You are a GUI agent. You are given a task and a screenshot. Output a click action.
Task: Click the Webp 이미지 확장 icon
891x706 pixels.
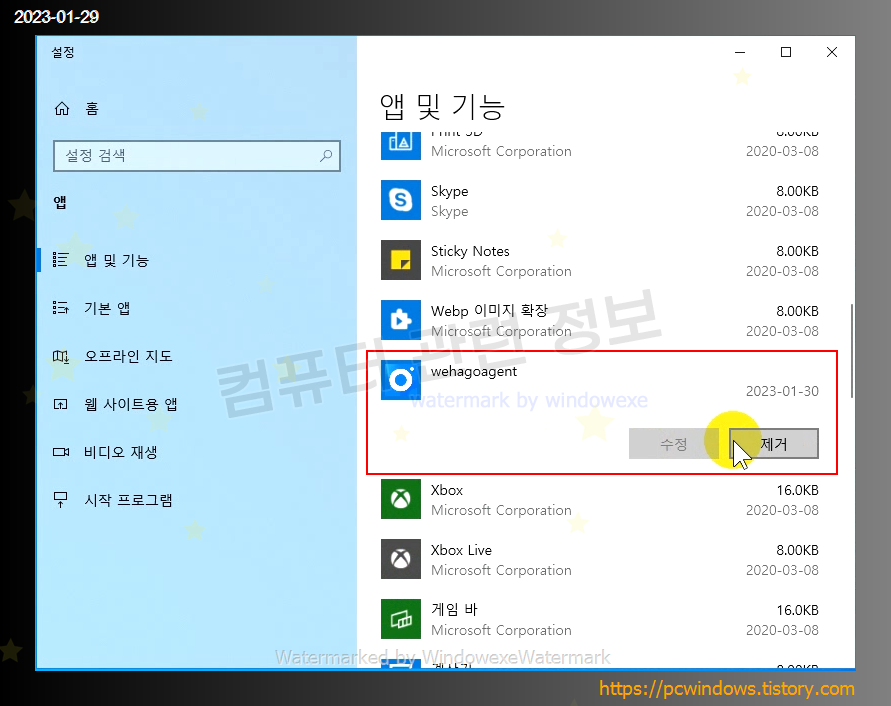[x=401, y=319]
